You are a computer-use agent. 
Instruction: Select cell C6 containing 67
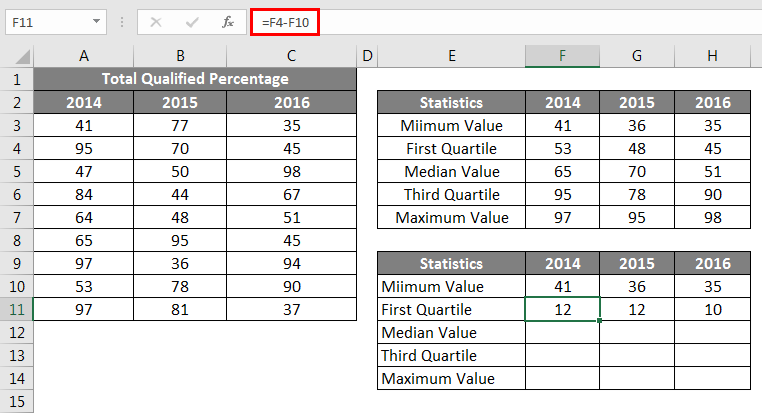[292, 194]
